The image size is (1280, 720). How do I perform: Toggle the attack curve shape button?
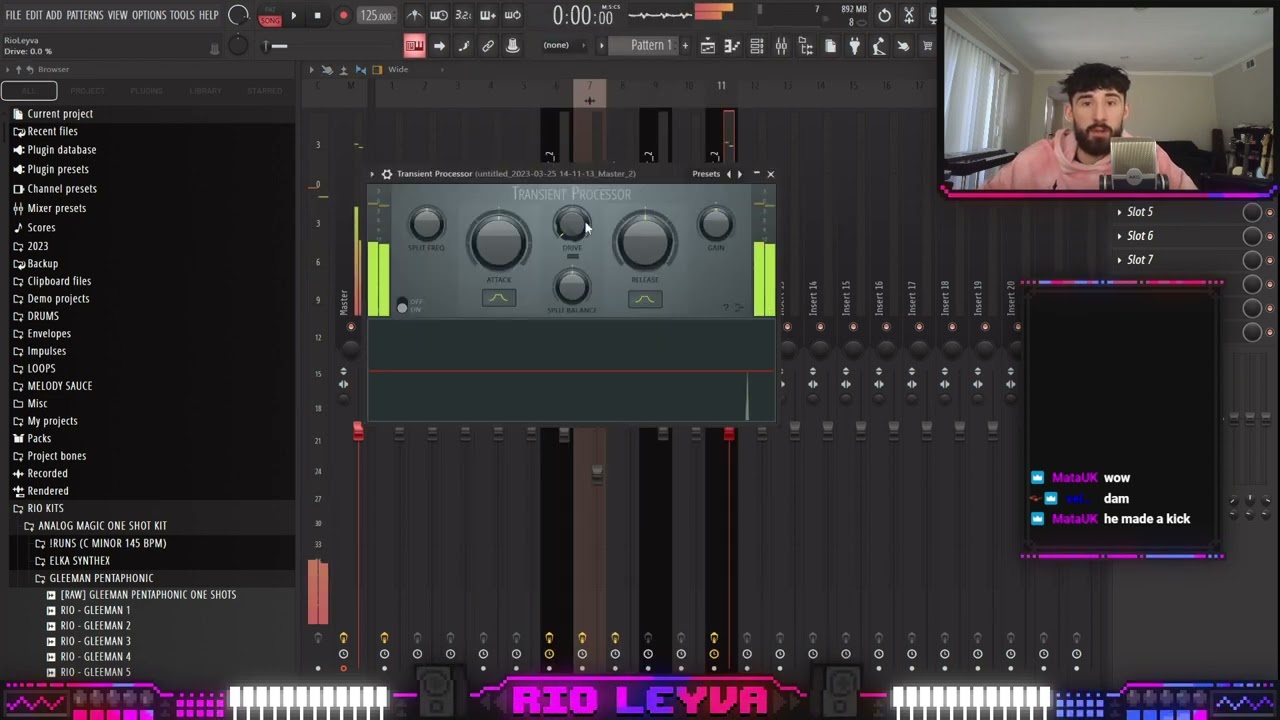pyautogui.click(x=499, y=298)
